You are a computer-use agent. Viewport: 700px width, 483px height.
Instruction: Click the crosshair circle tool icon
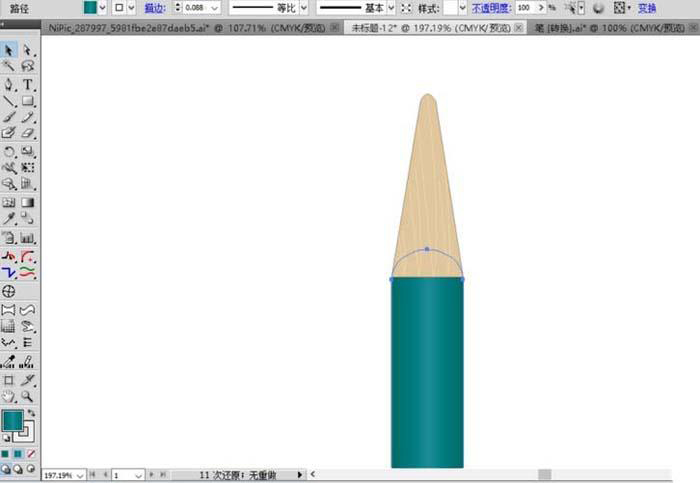tap(9, 291)
